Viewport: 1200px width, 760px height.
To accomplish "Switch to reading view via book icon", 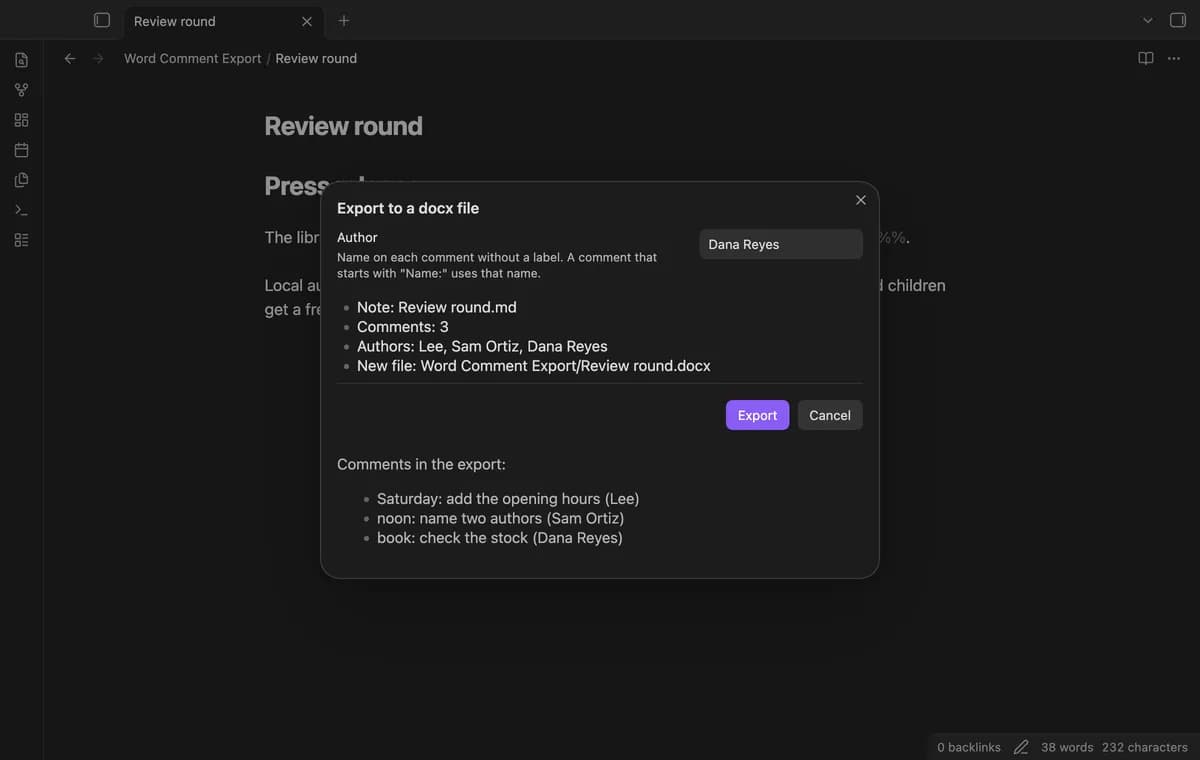I will click(1146, 58).
